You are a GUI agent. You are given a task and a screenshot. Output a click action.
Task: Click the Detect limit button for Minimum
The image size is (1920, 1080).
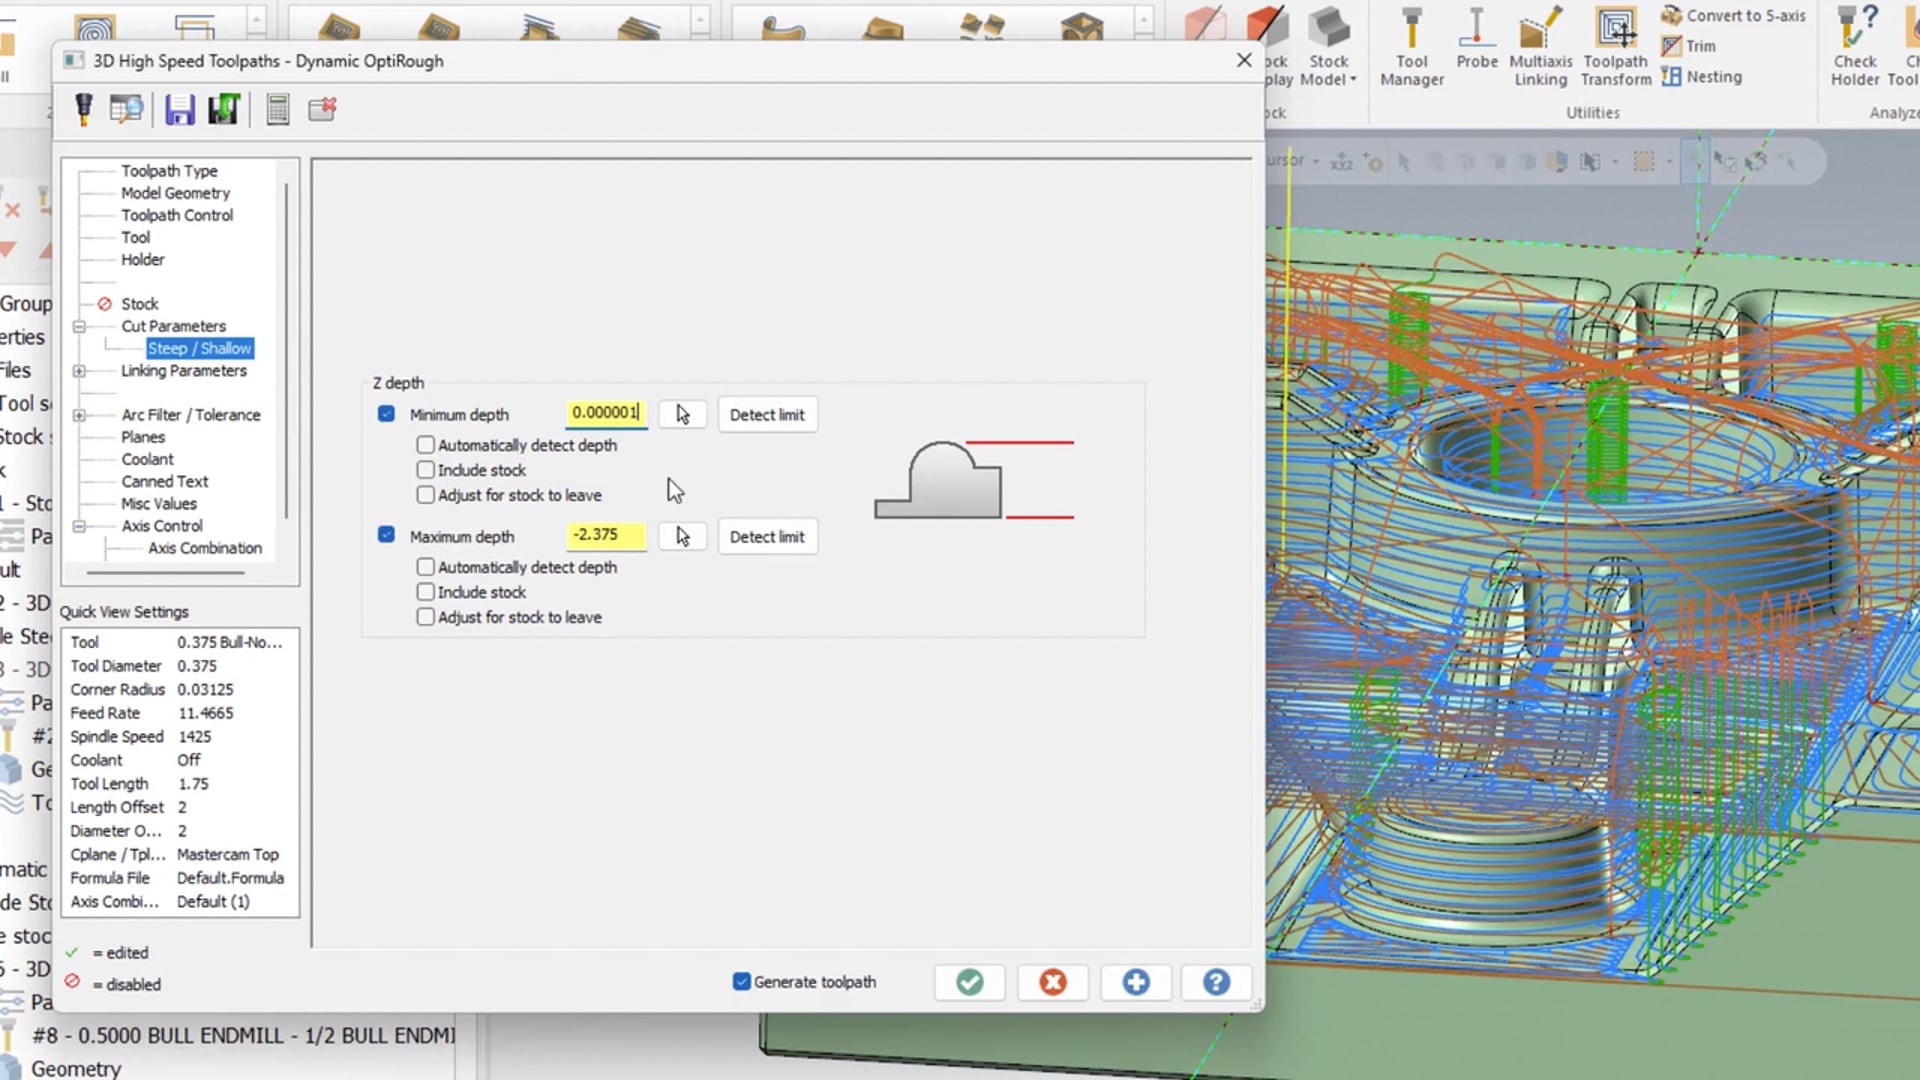767,414
